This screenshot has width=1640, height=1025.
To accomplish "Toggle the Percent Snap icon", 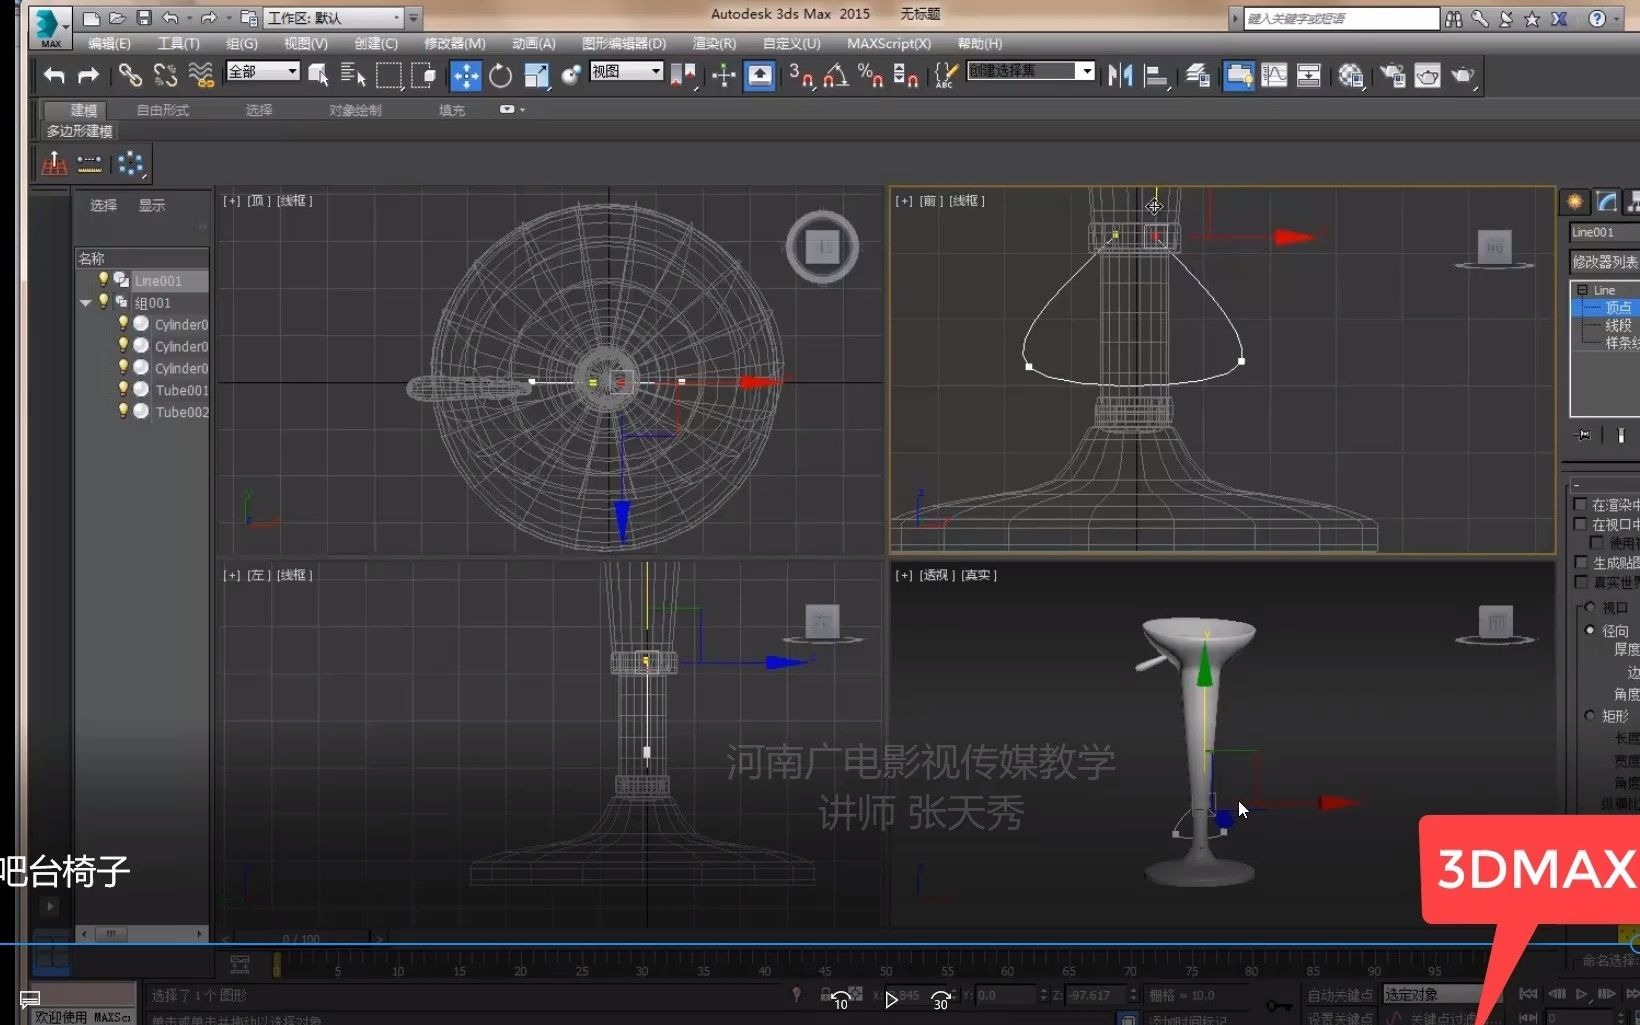I will click(x=870, y=75).
